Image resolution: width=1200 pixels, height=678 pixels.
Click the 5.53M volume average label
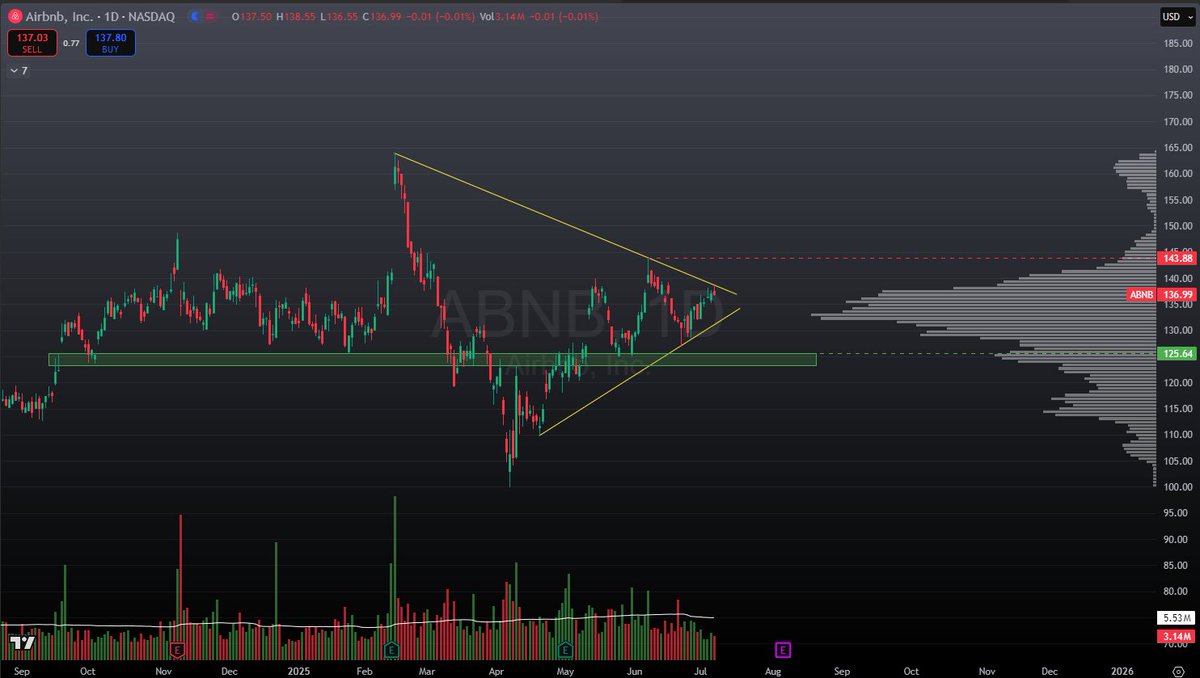point(1175,619)
